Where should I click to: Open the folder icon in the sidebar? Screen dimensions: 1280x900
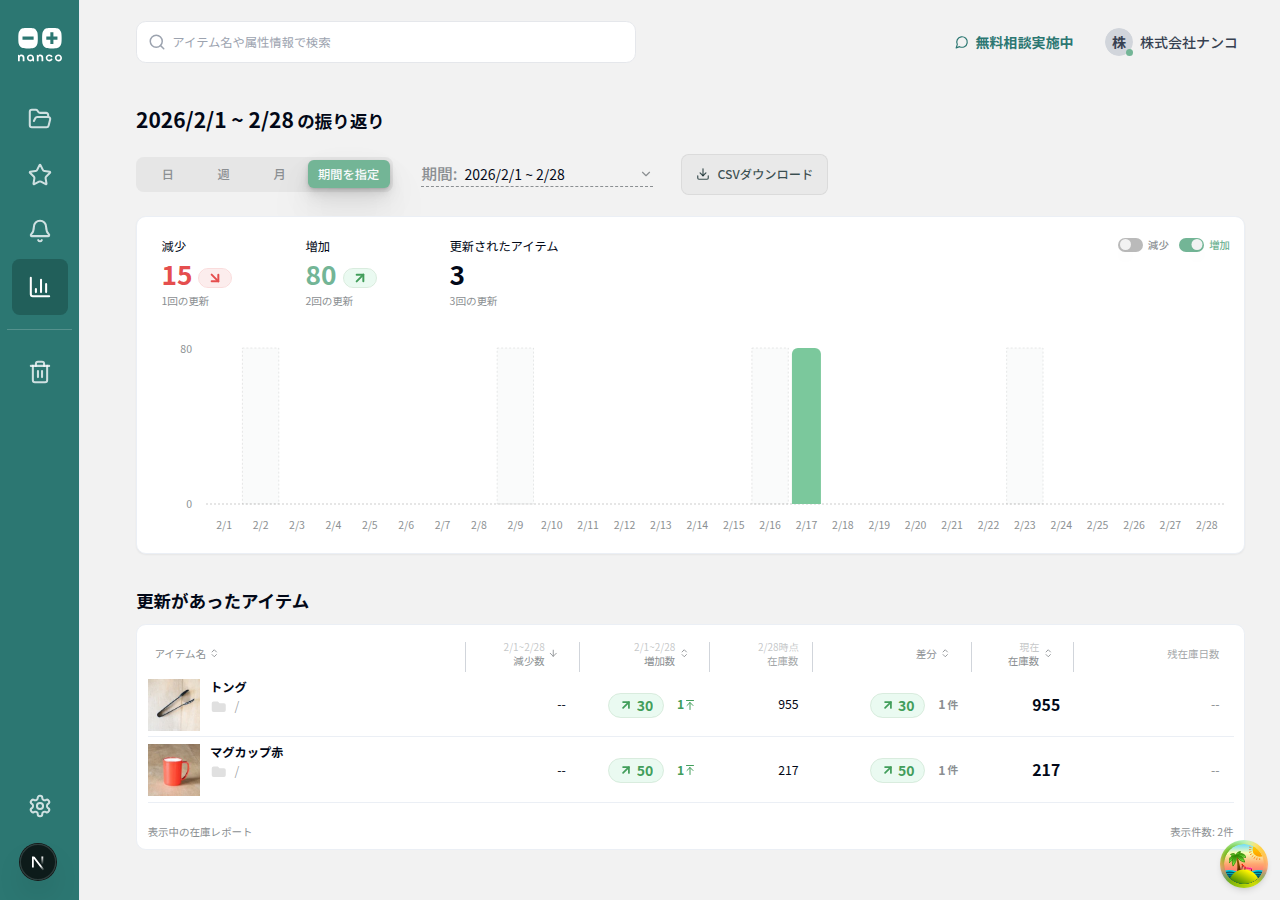pyautogui.click(x=40, y=119)
